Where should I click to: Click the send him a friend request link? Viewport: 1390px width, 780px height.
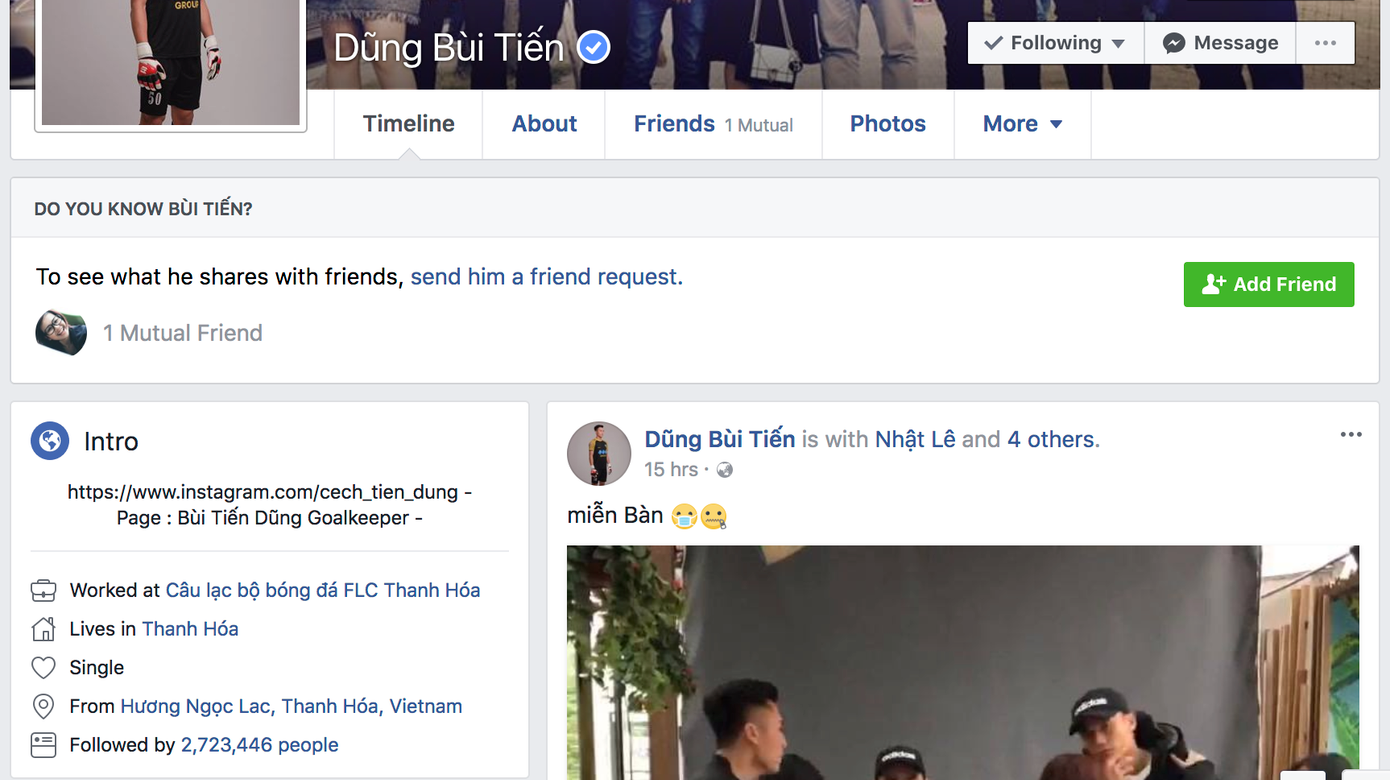point(547,277)
